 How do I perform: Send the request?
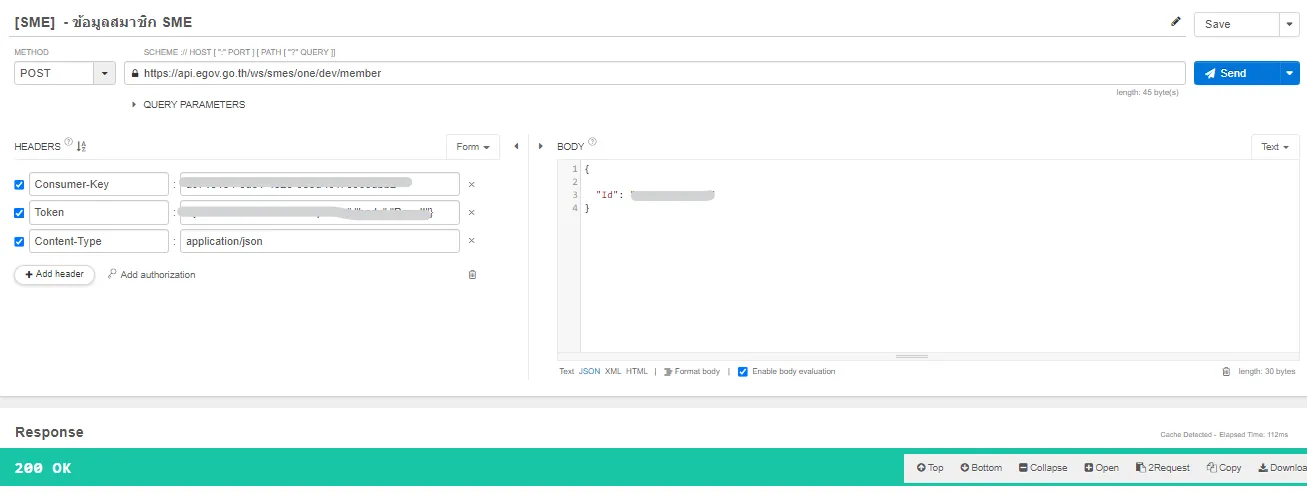pos(1236,73)
